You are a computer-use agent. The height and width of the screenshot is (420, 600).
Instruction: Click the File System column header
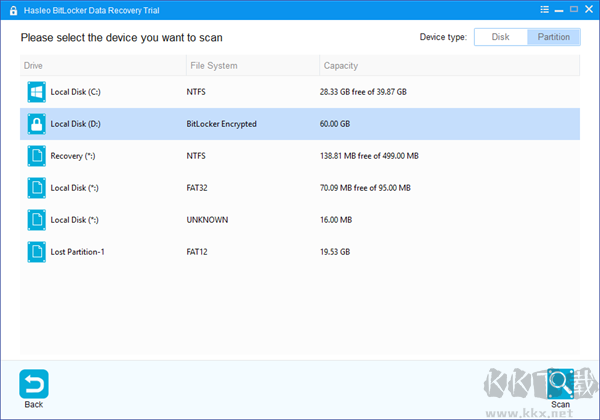[x=253, y=65]
